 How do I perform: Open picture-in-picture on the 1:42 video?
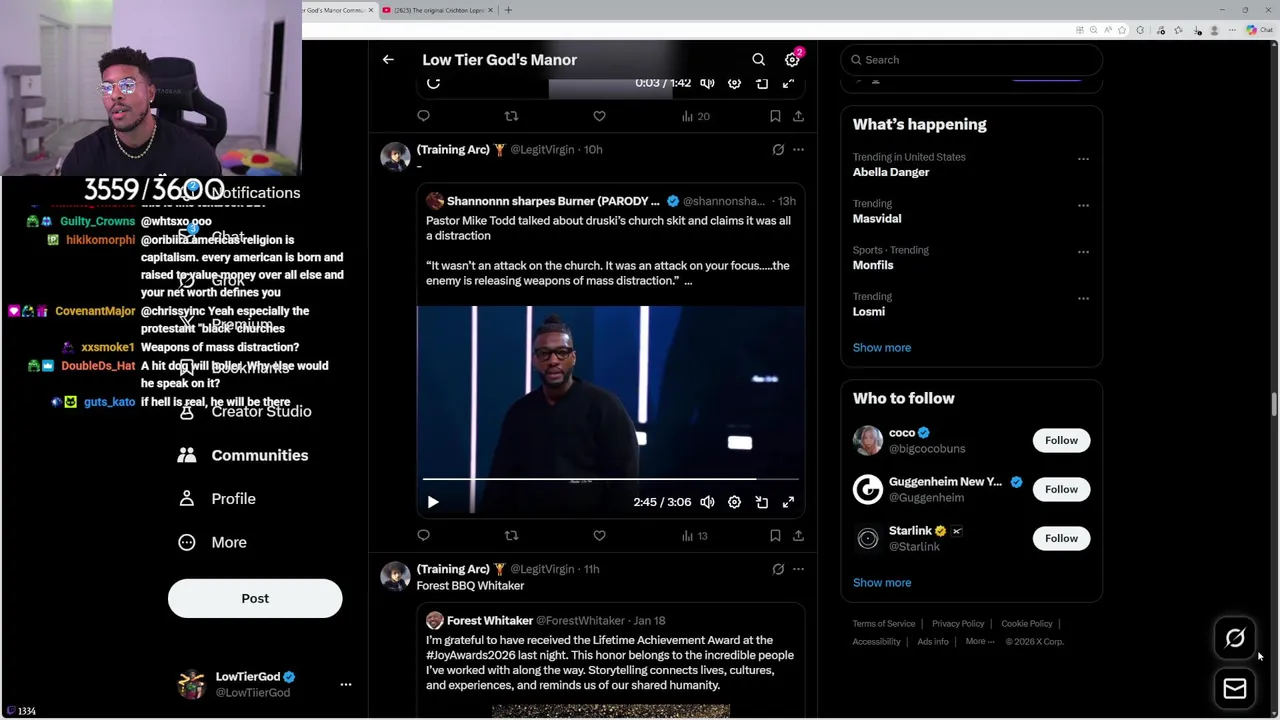[761, 83]
